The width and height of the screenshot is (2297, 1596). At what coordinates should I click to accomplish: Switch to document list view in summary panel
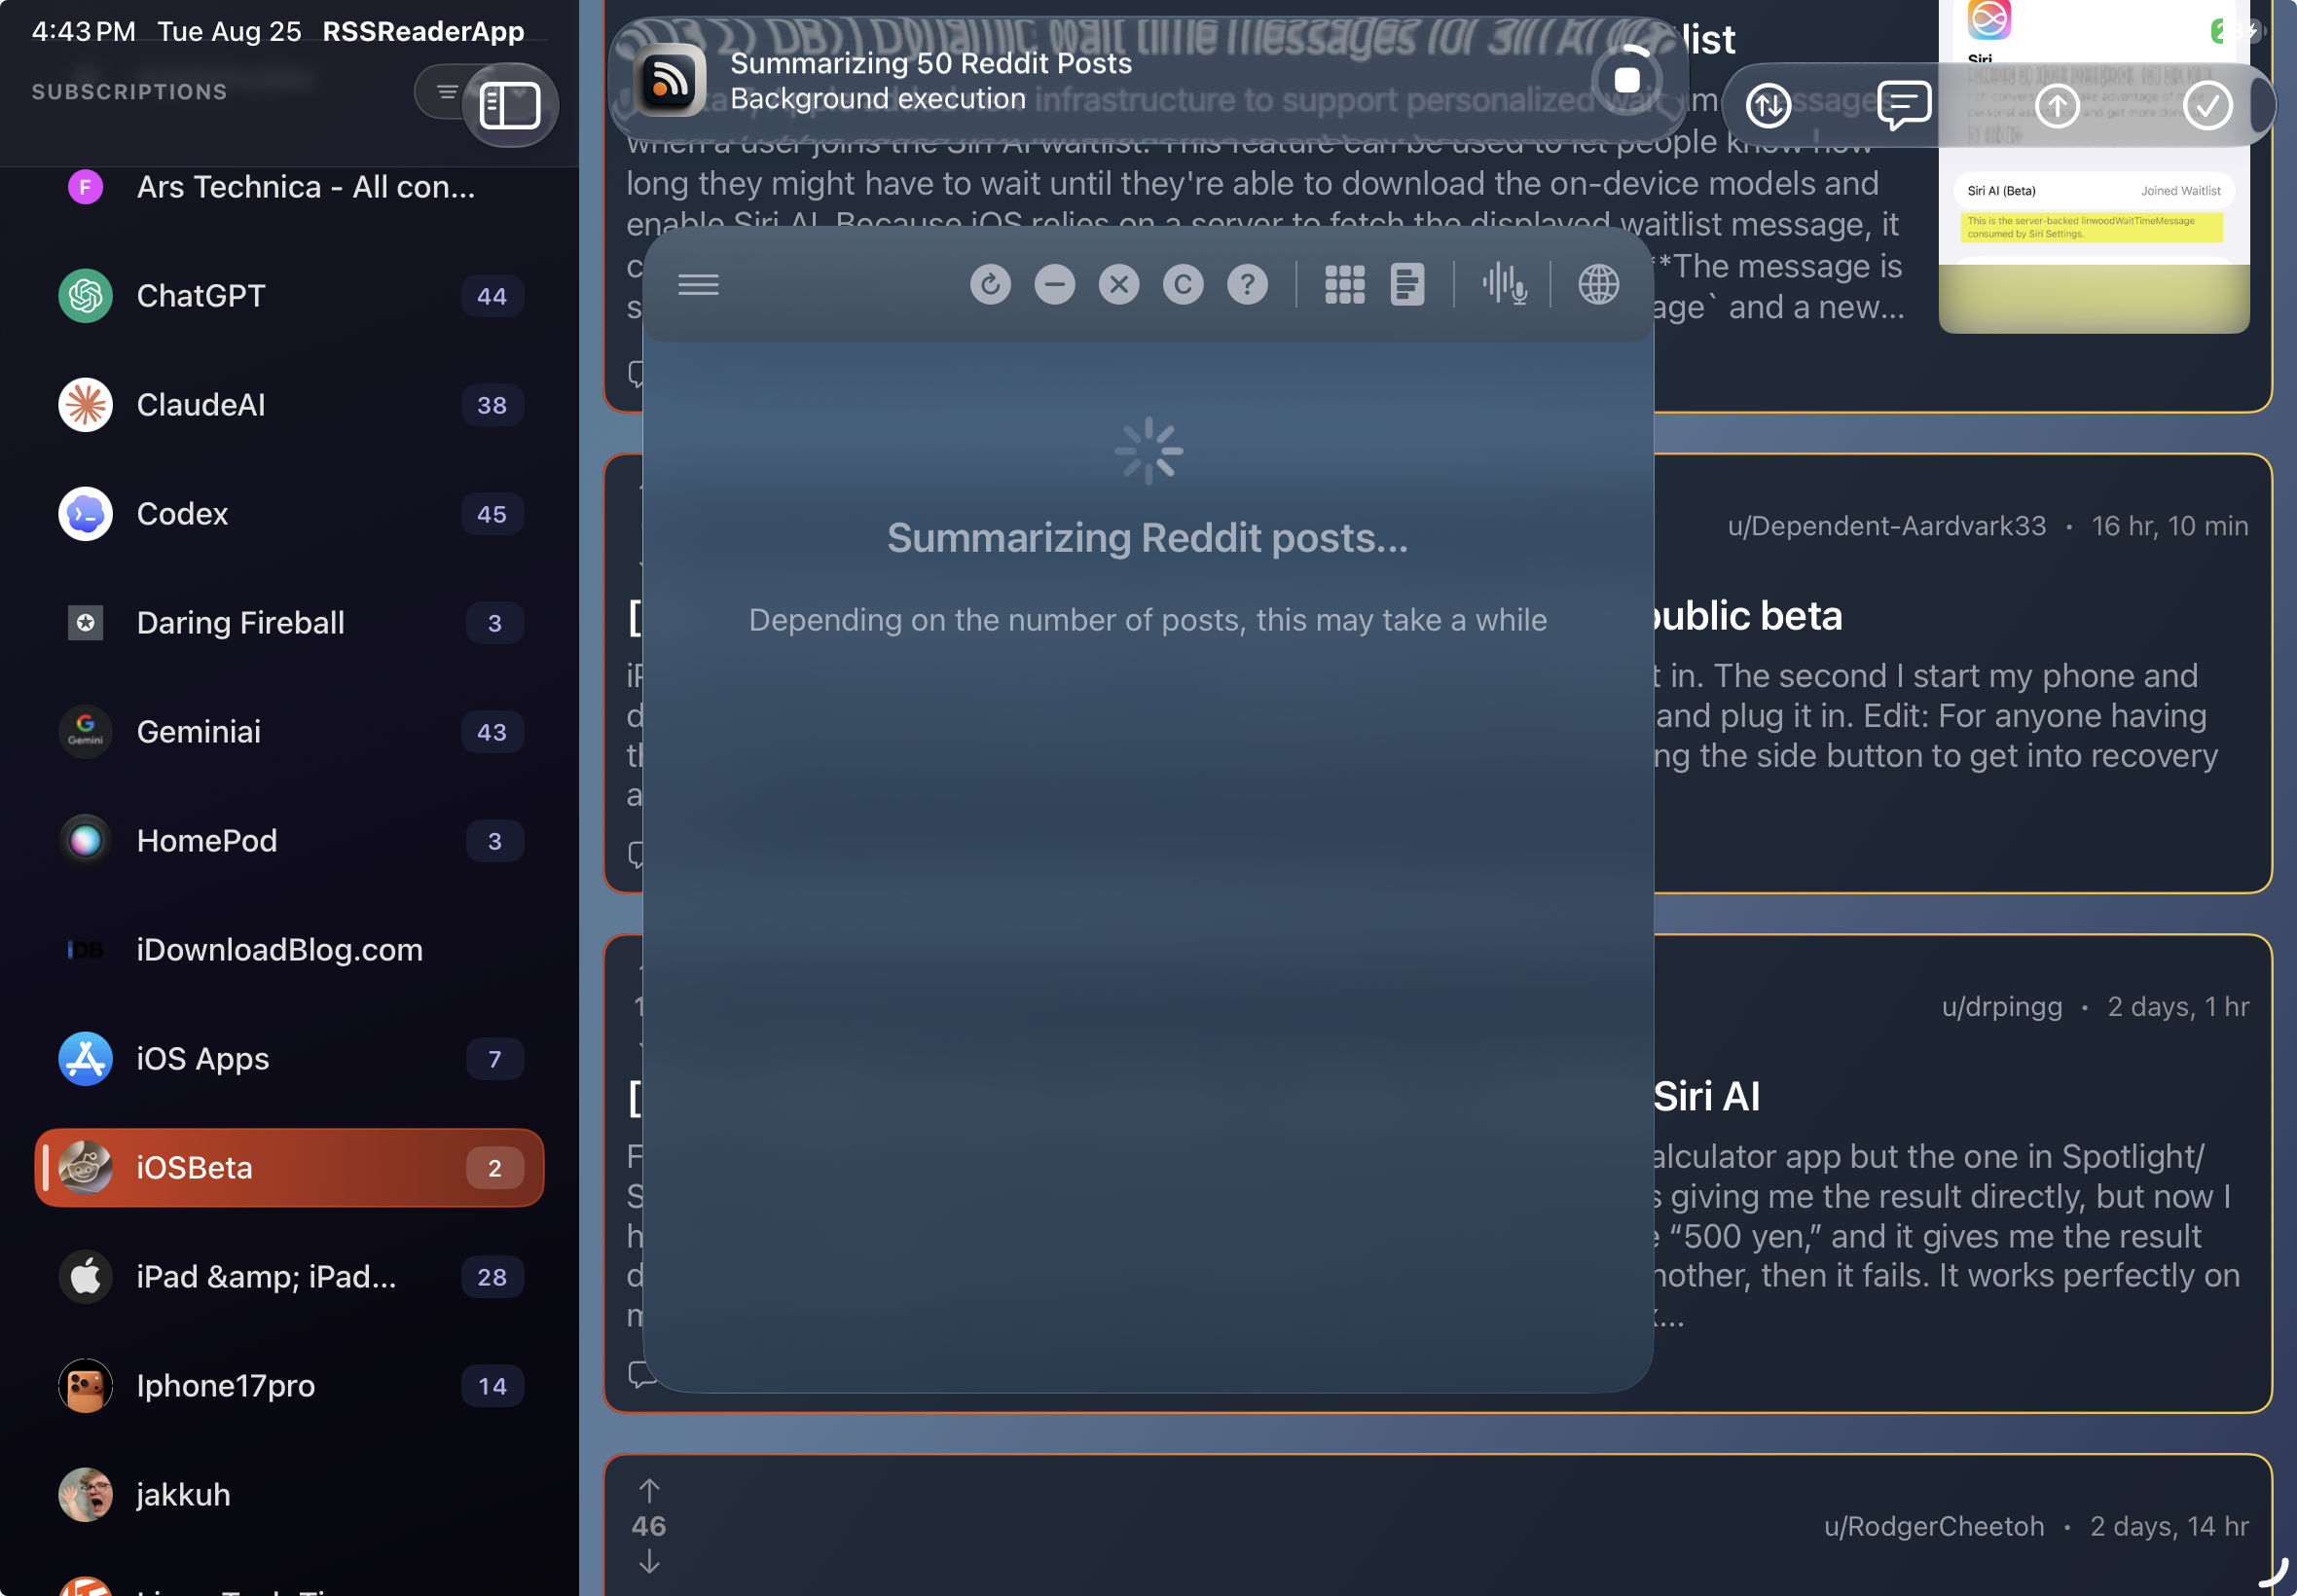tap(1407, 285)
